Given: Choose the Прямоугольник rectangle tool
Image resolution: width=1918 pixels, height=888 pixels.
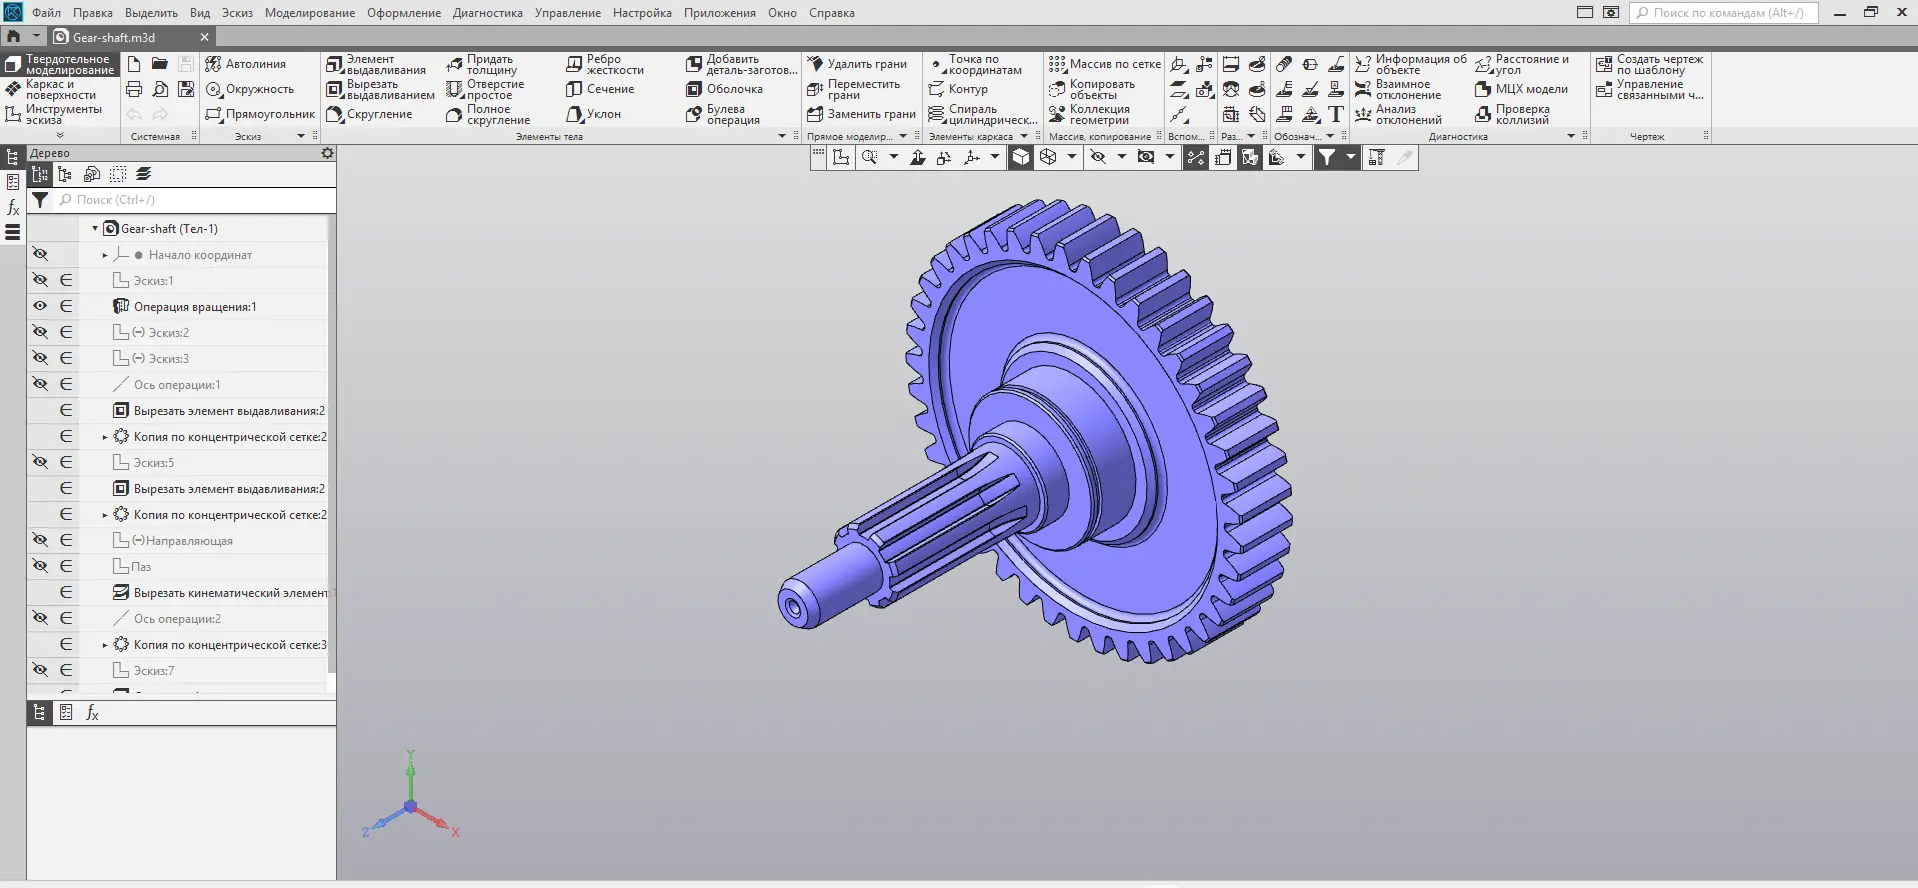Looking at the screenshot, I should [260, 114].
